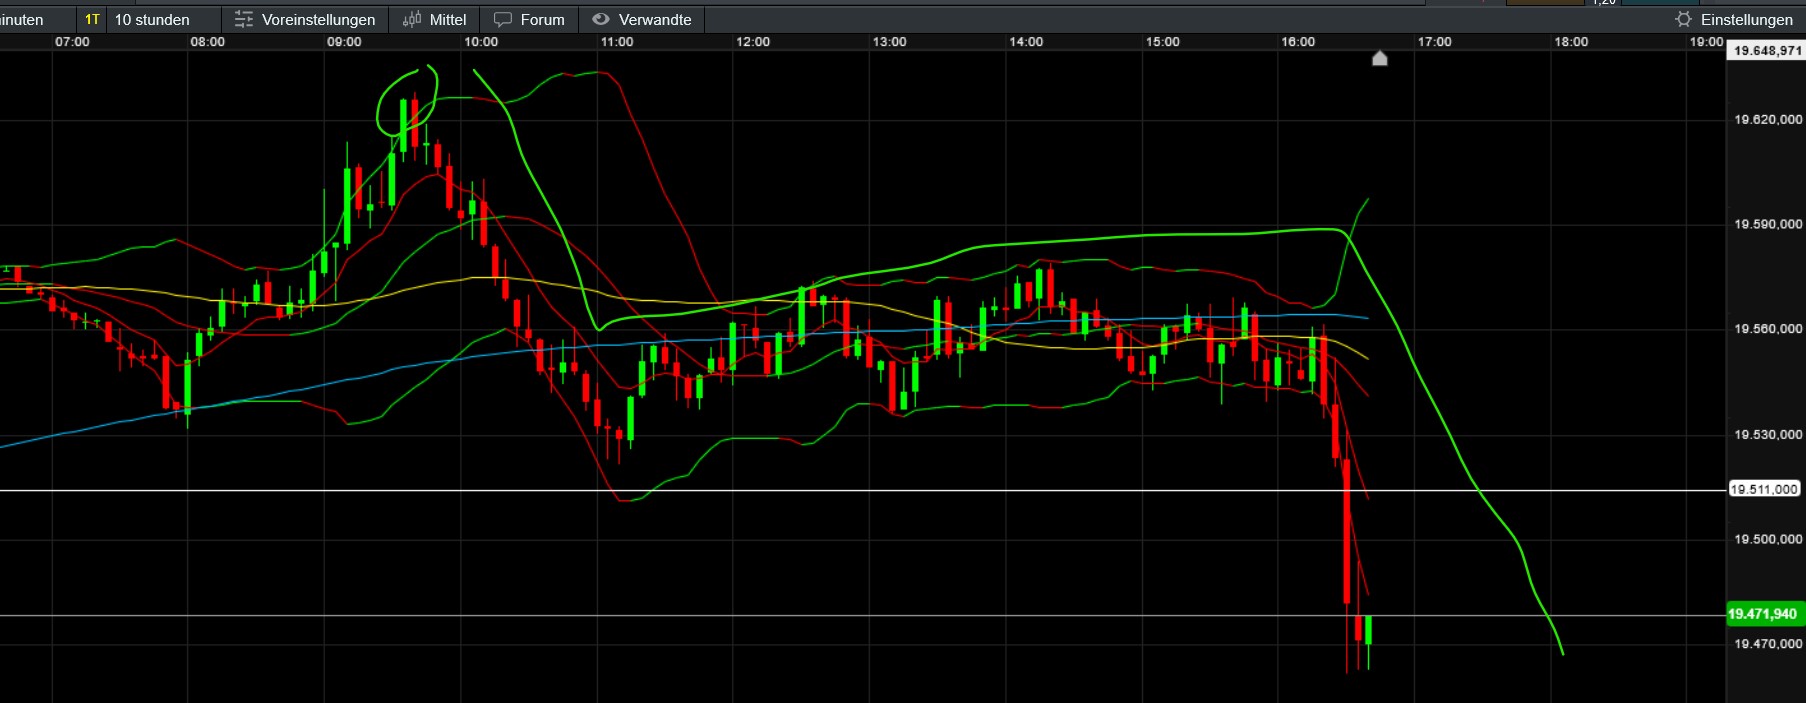Click the 14:00 time axis label
Viewport: 1806px width, 703px height.
pos(1026,42)
